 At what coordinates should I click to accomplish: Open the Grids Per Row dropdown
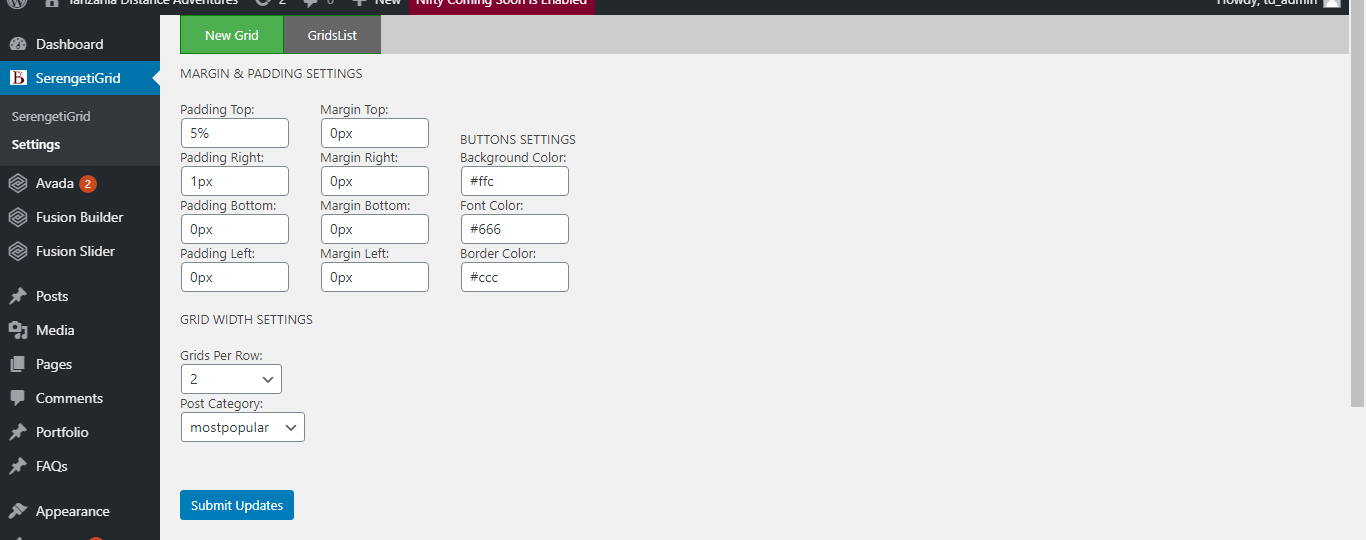(231, 379)
